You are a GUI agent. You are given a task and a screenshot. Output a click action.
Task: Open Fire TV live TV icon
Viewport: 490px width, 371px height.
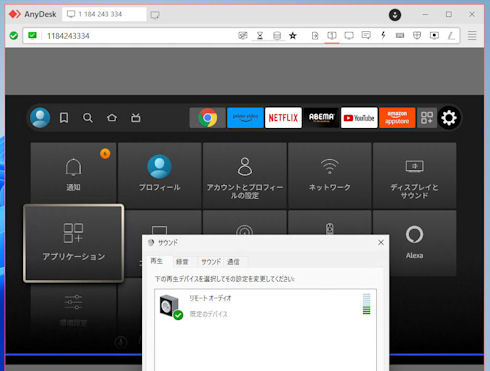136,118
